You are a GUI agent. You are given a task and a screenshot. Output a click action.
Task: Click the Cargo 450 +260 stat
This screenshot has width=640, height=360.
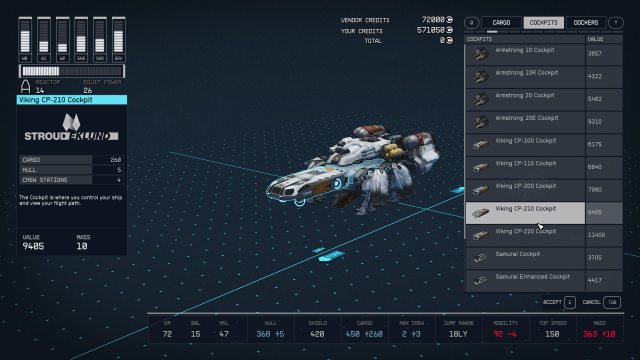(364, 330)
